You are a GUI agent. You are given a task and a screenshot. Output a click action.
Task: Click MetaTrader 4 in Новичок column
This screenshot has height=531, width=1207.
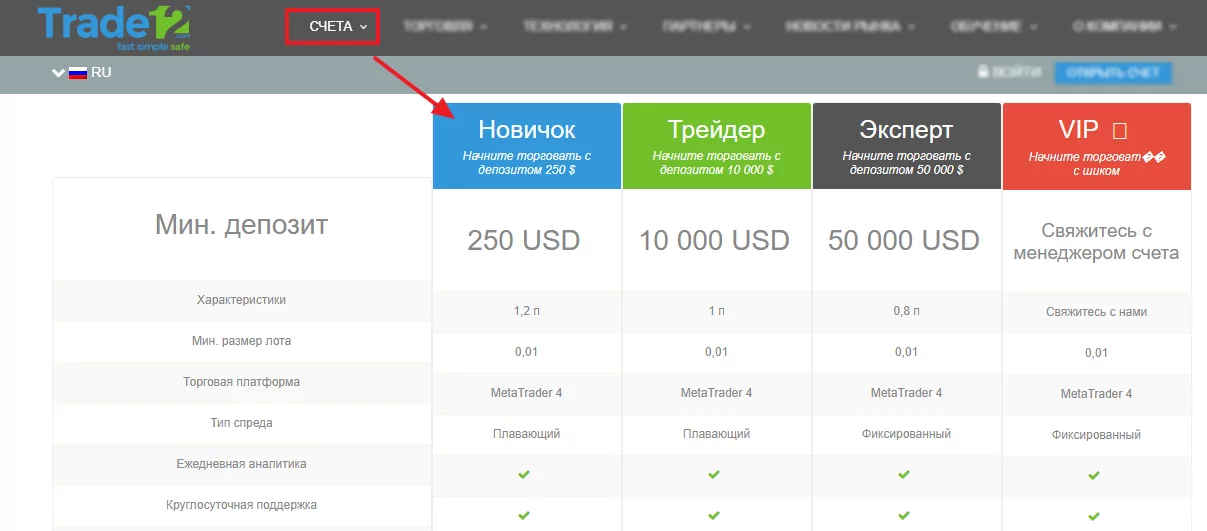[527, 393]
